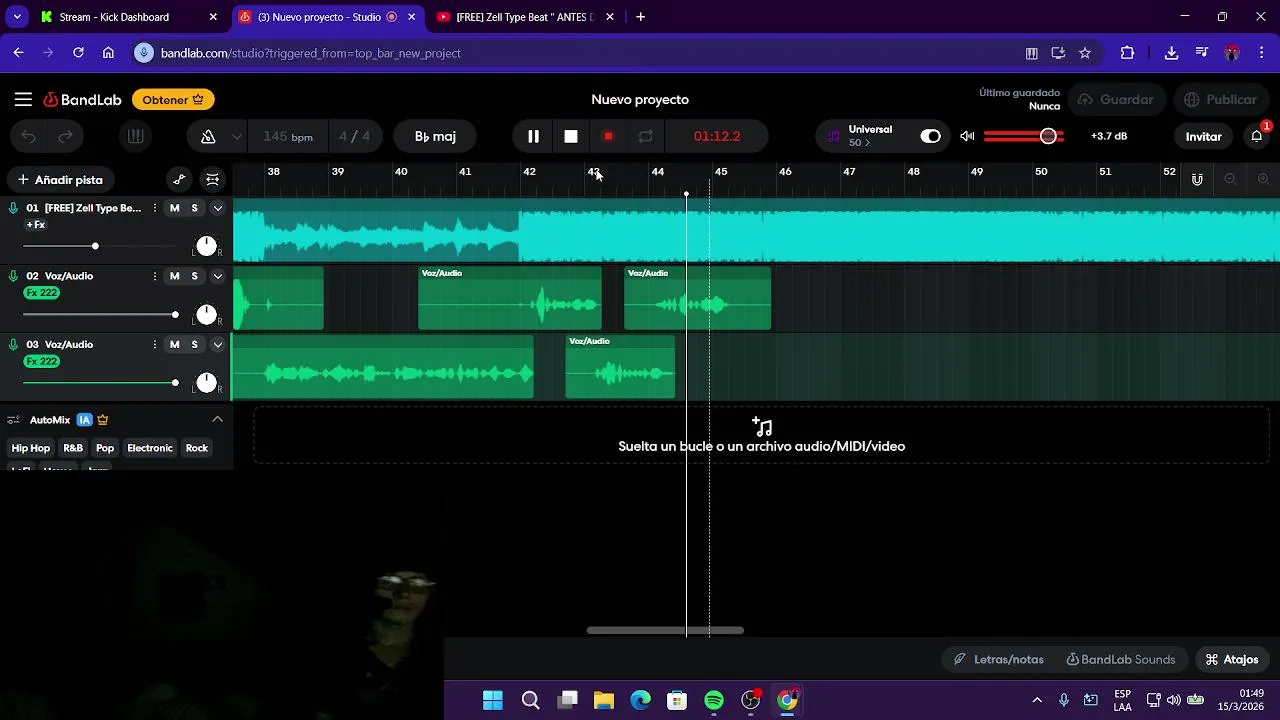Arm track 02 microphone icon

(13, 276)
